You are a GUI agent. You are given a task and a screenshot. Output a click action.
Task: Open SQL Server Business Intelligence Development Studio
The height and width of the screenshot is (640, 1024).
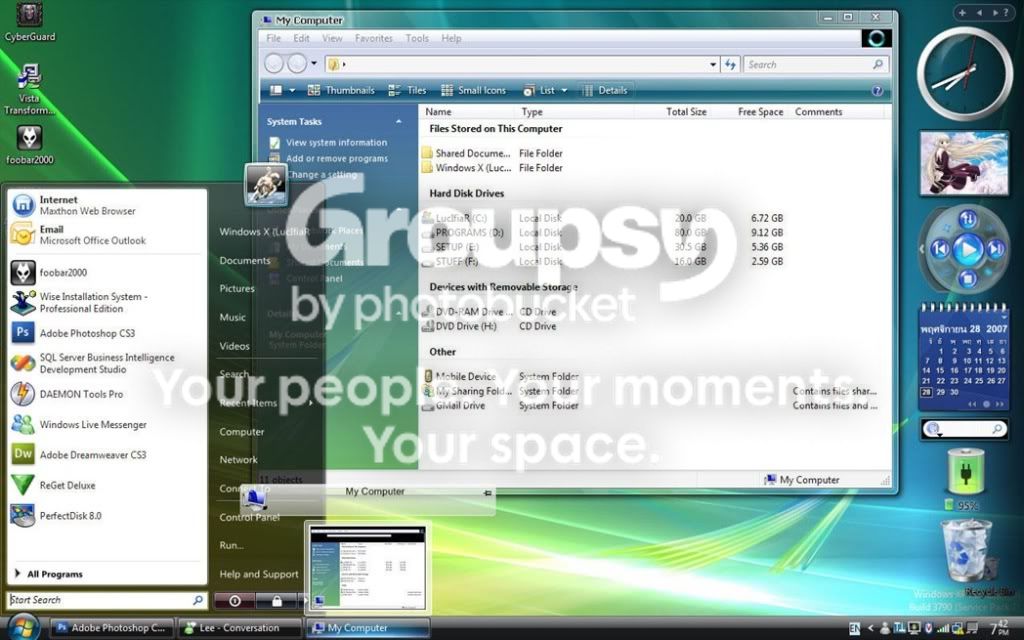click(106, 363)
